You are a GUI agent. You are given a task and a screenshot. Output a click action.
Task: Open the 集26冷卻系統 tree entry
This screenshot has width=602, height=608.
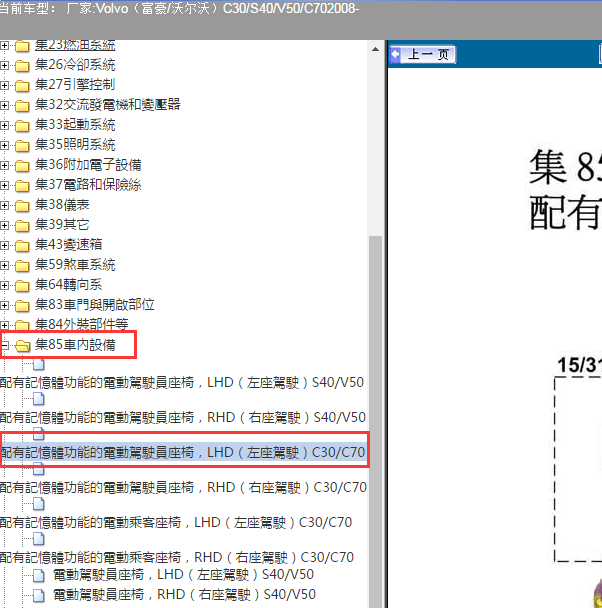(75, 65)
